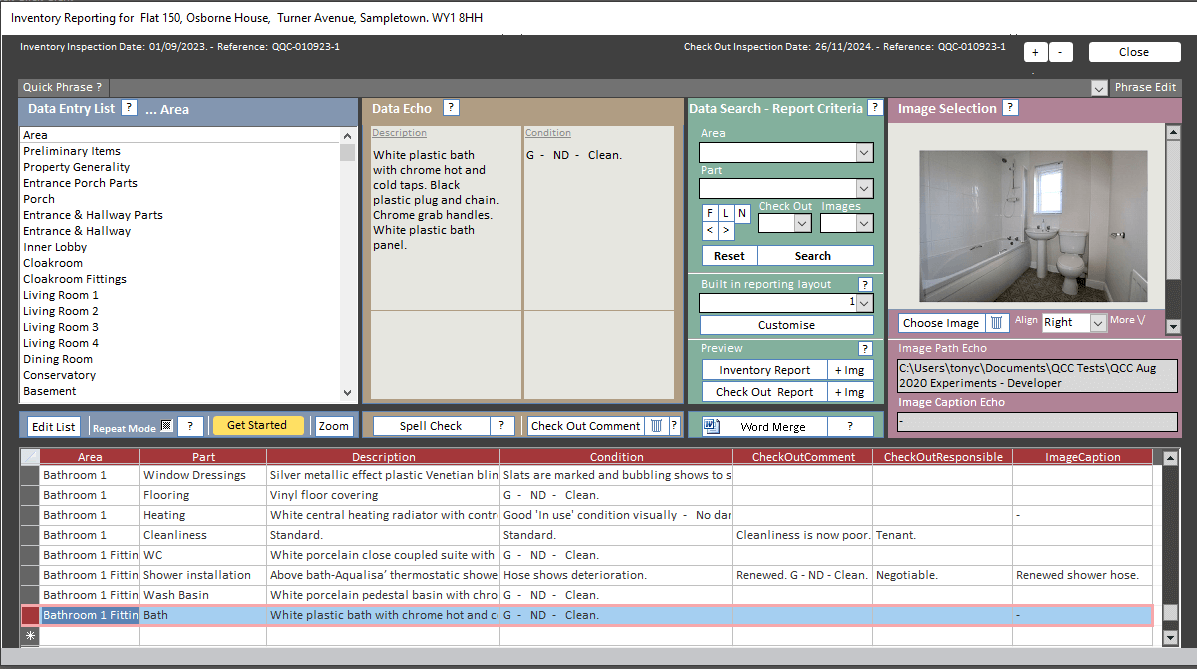
Task: Click the Customise button
Action: (786, 325)
